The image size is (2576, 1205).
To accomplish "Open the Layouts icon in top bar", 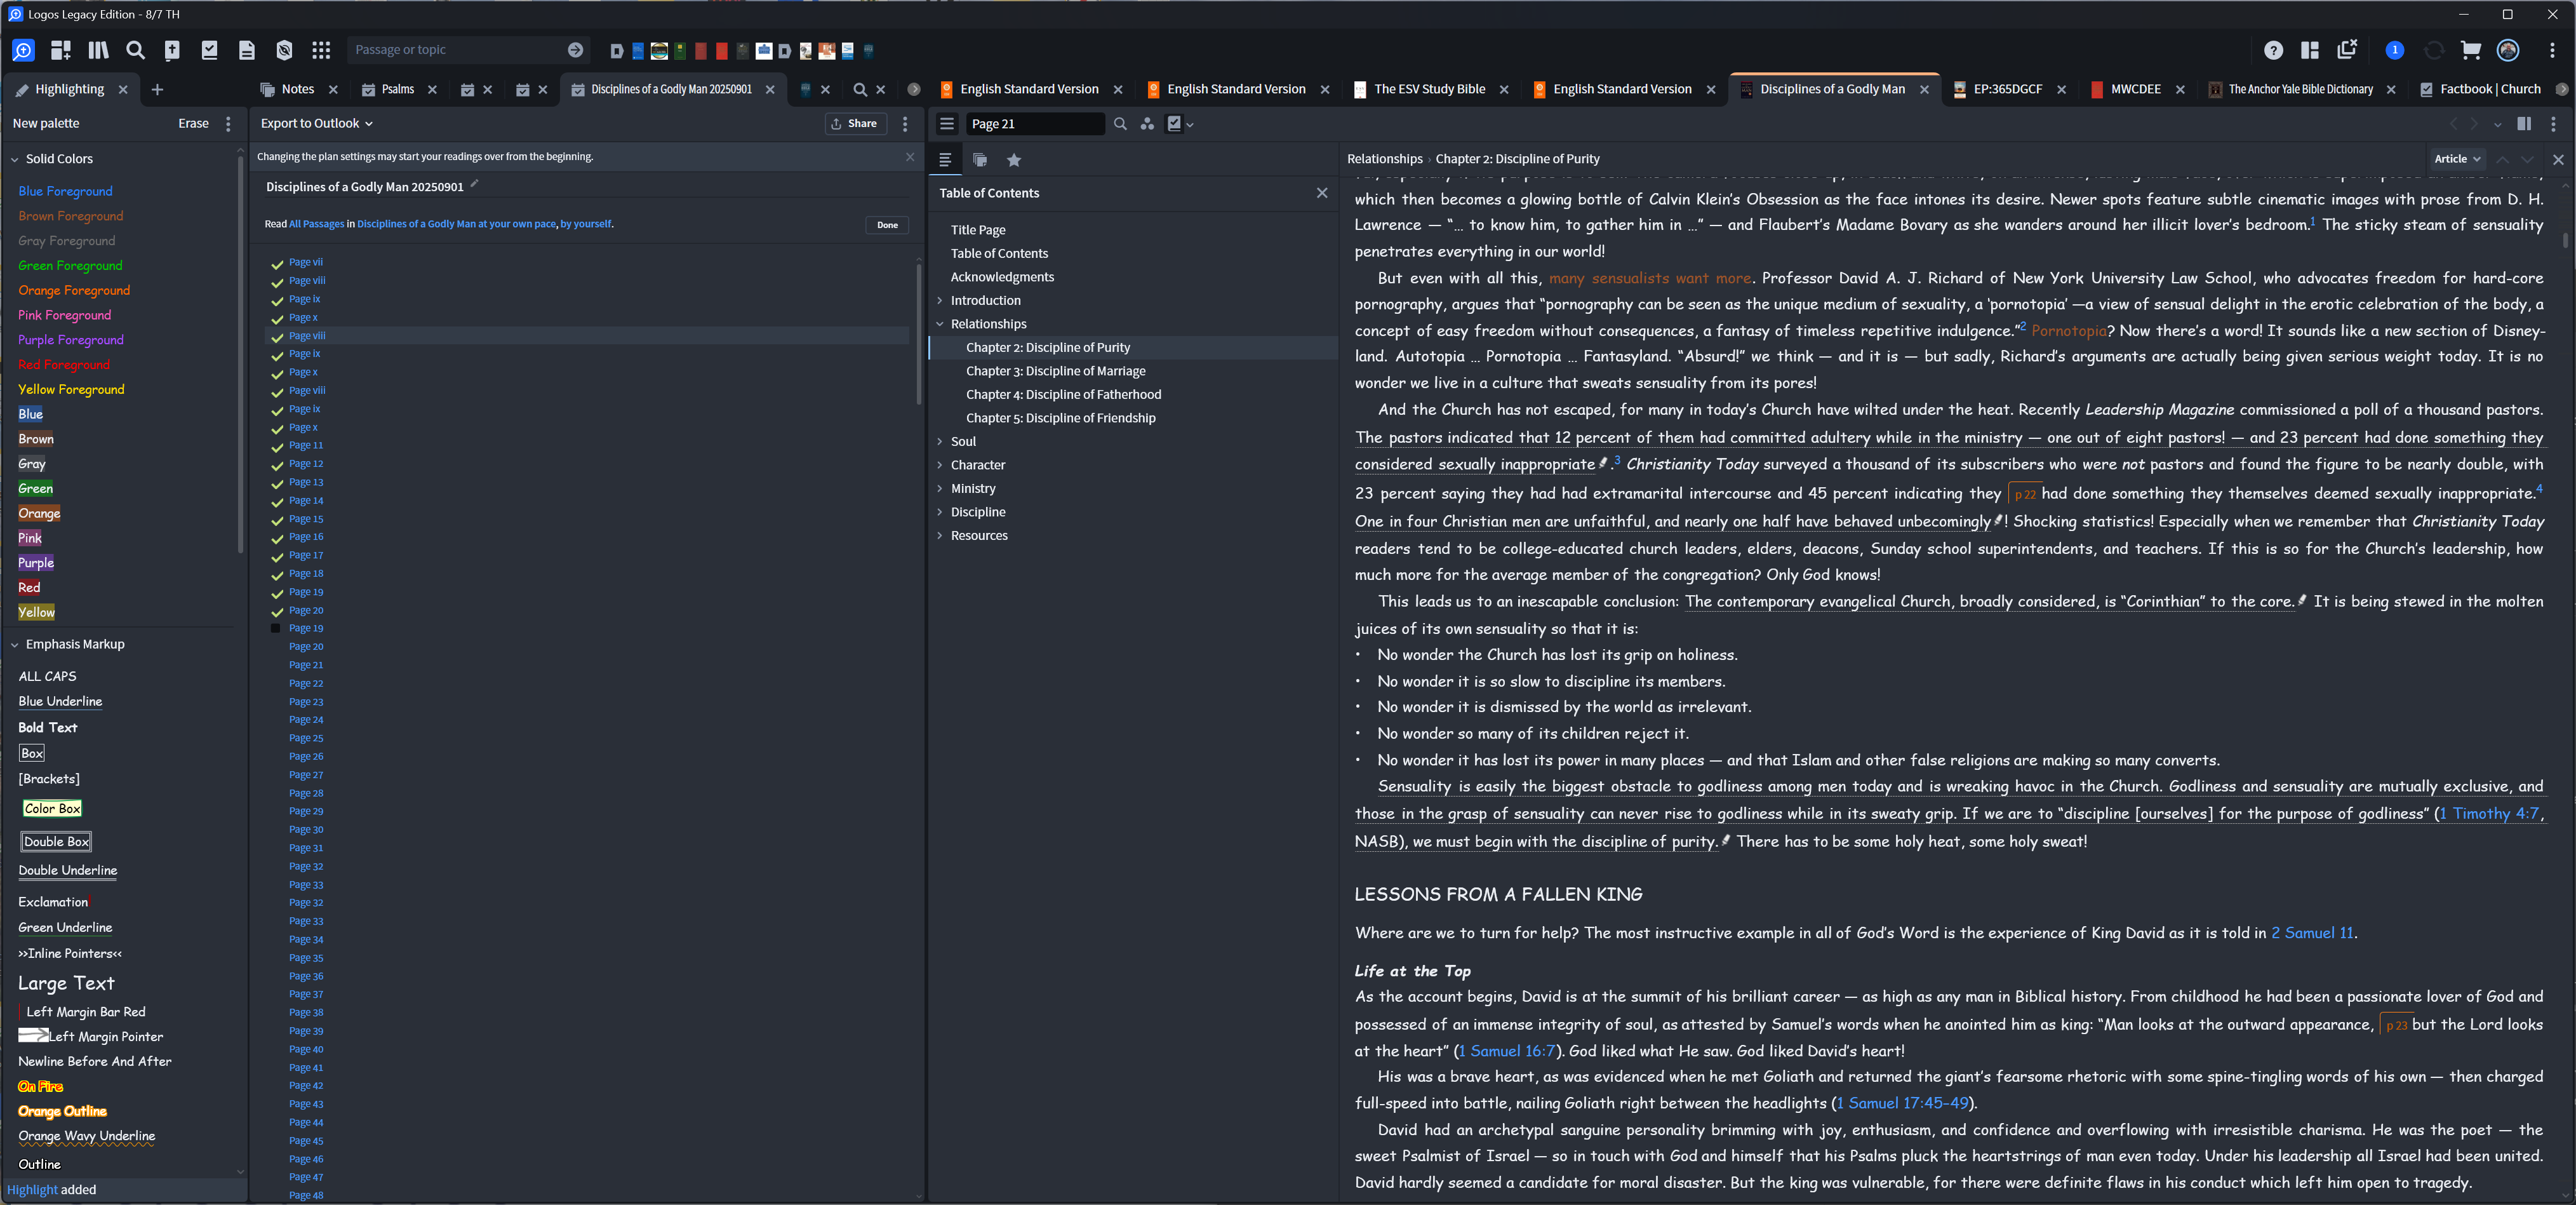I will [x=2310, y=50].
